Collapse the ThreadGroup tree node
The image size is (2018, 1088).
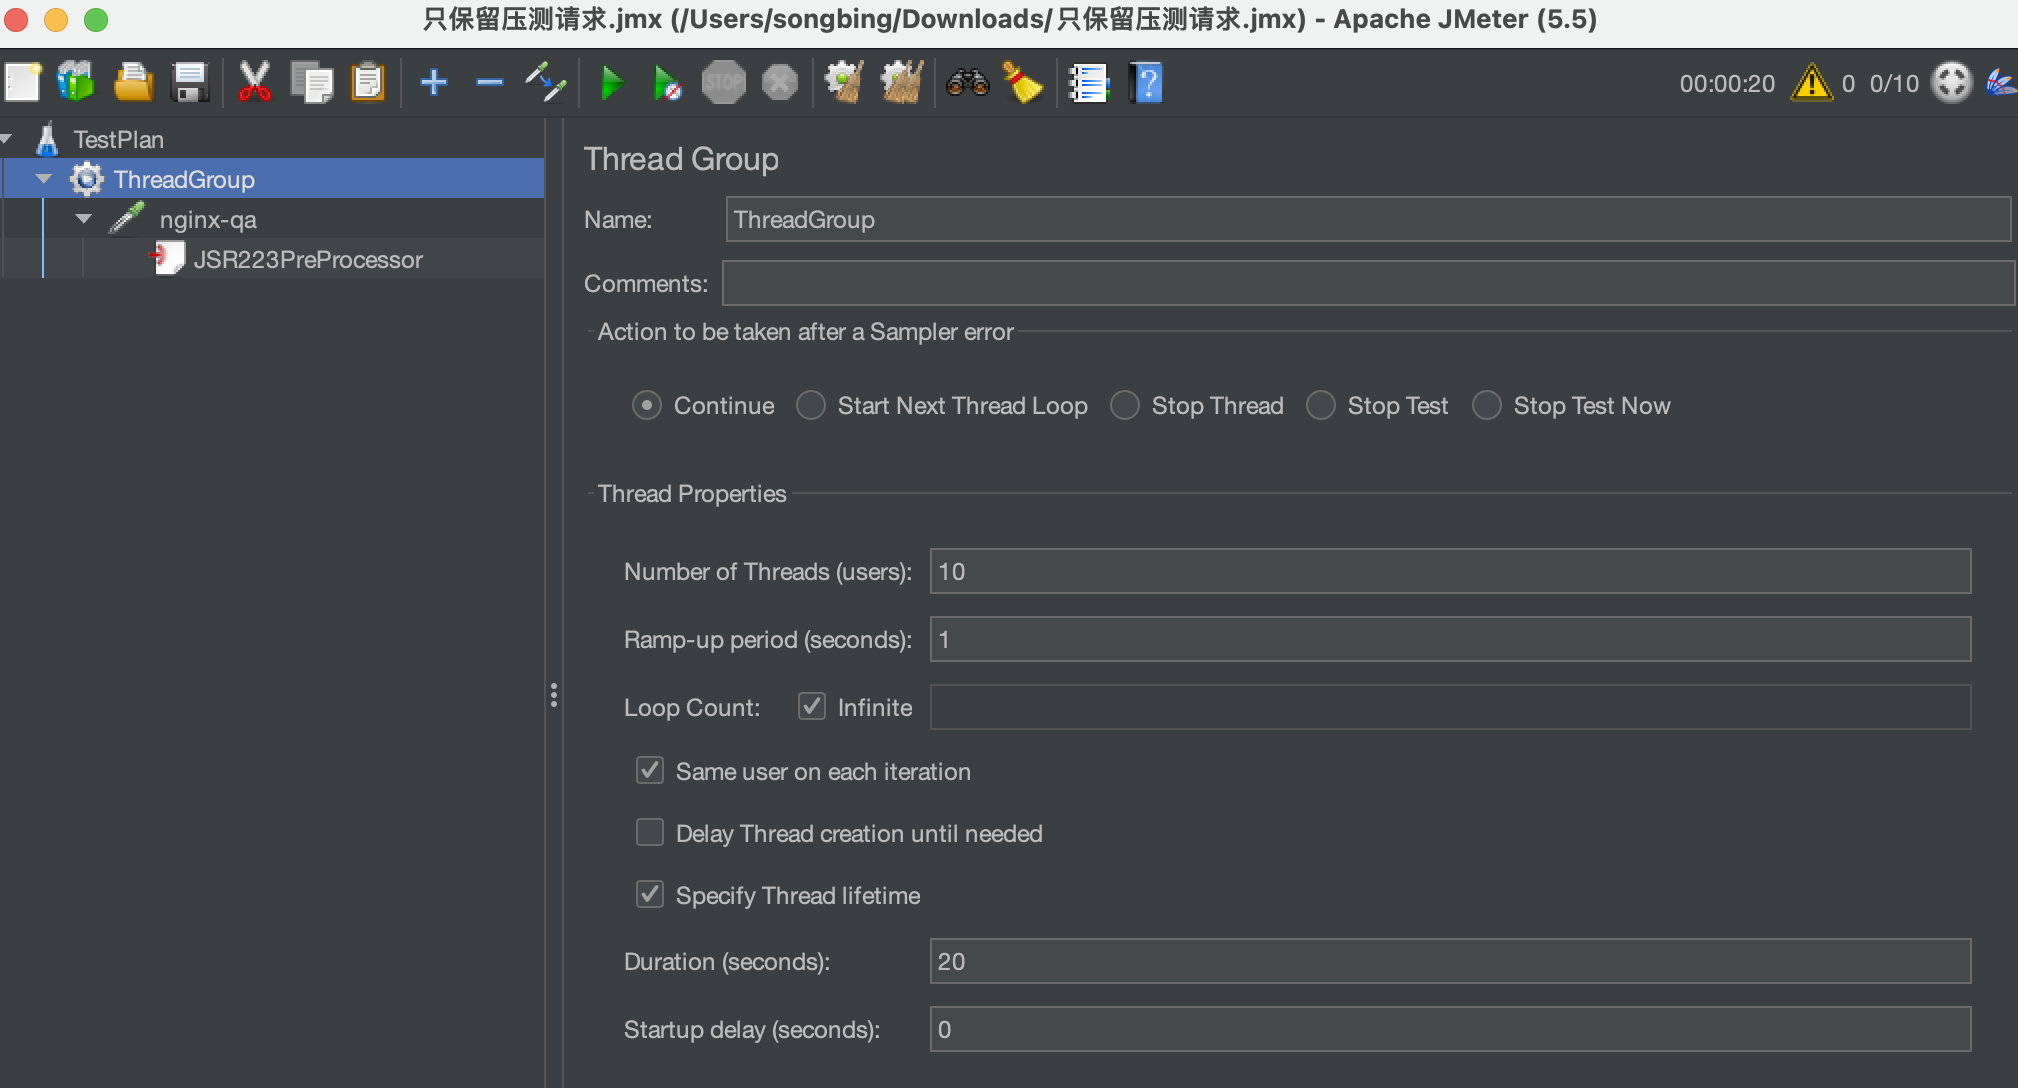[43, 179]
